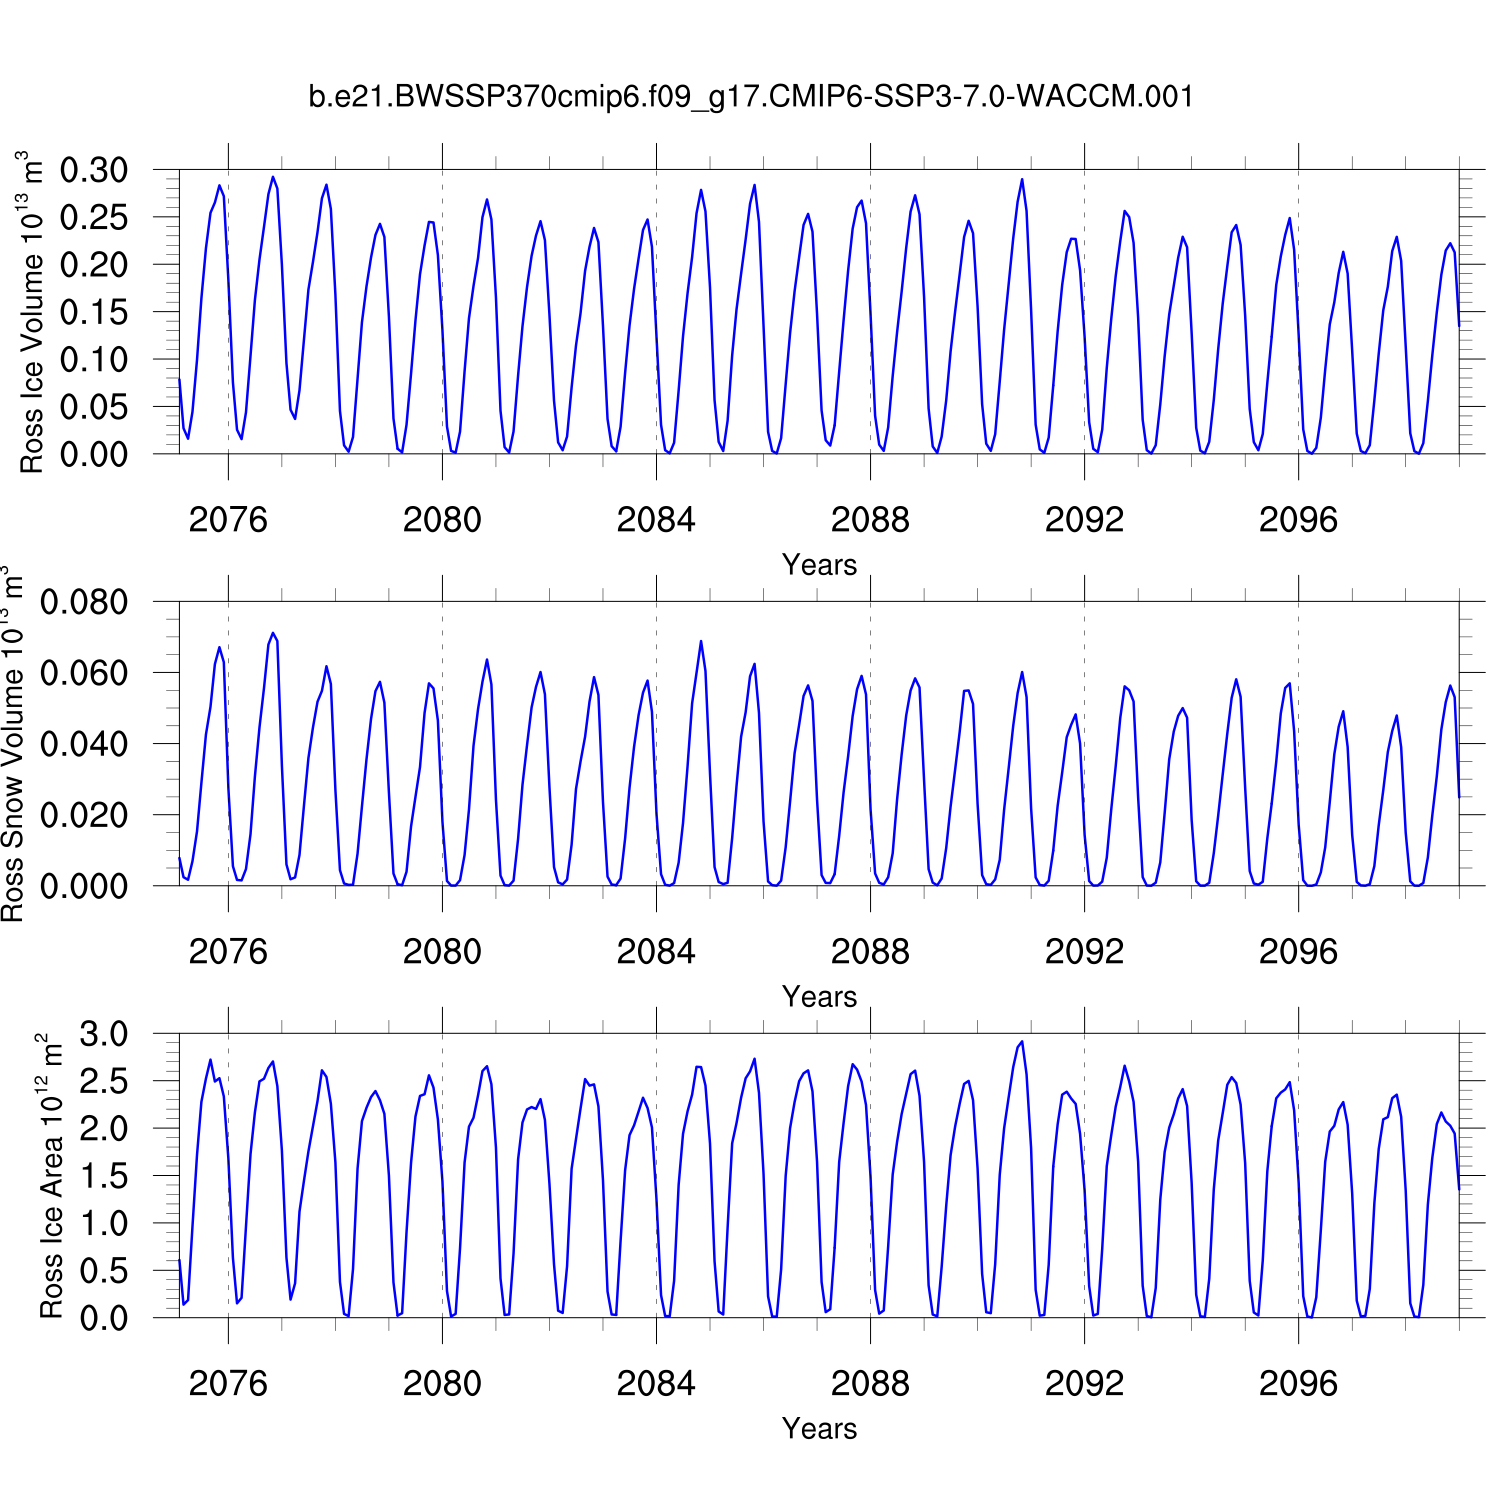This screenshot has width=1500, height=1500.
Task: Select the 2088 tick label in the top panel
Action: [x=870, y=520]
